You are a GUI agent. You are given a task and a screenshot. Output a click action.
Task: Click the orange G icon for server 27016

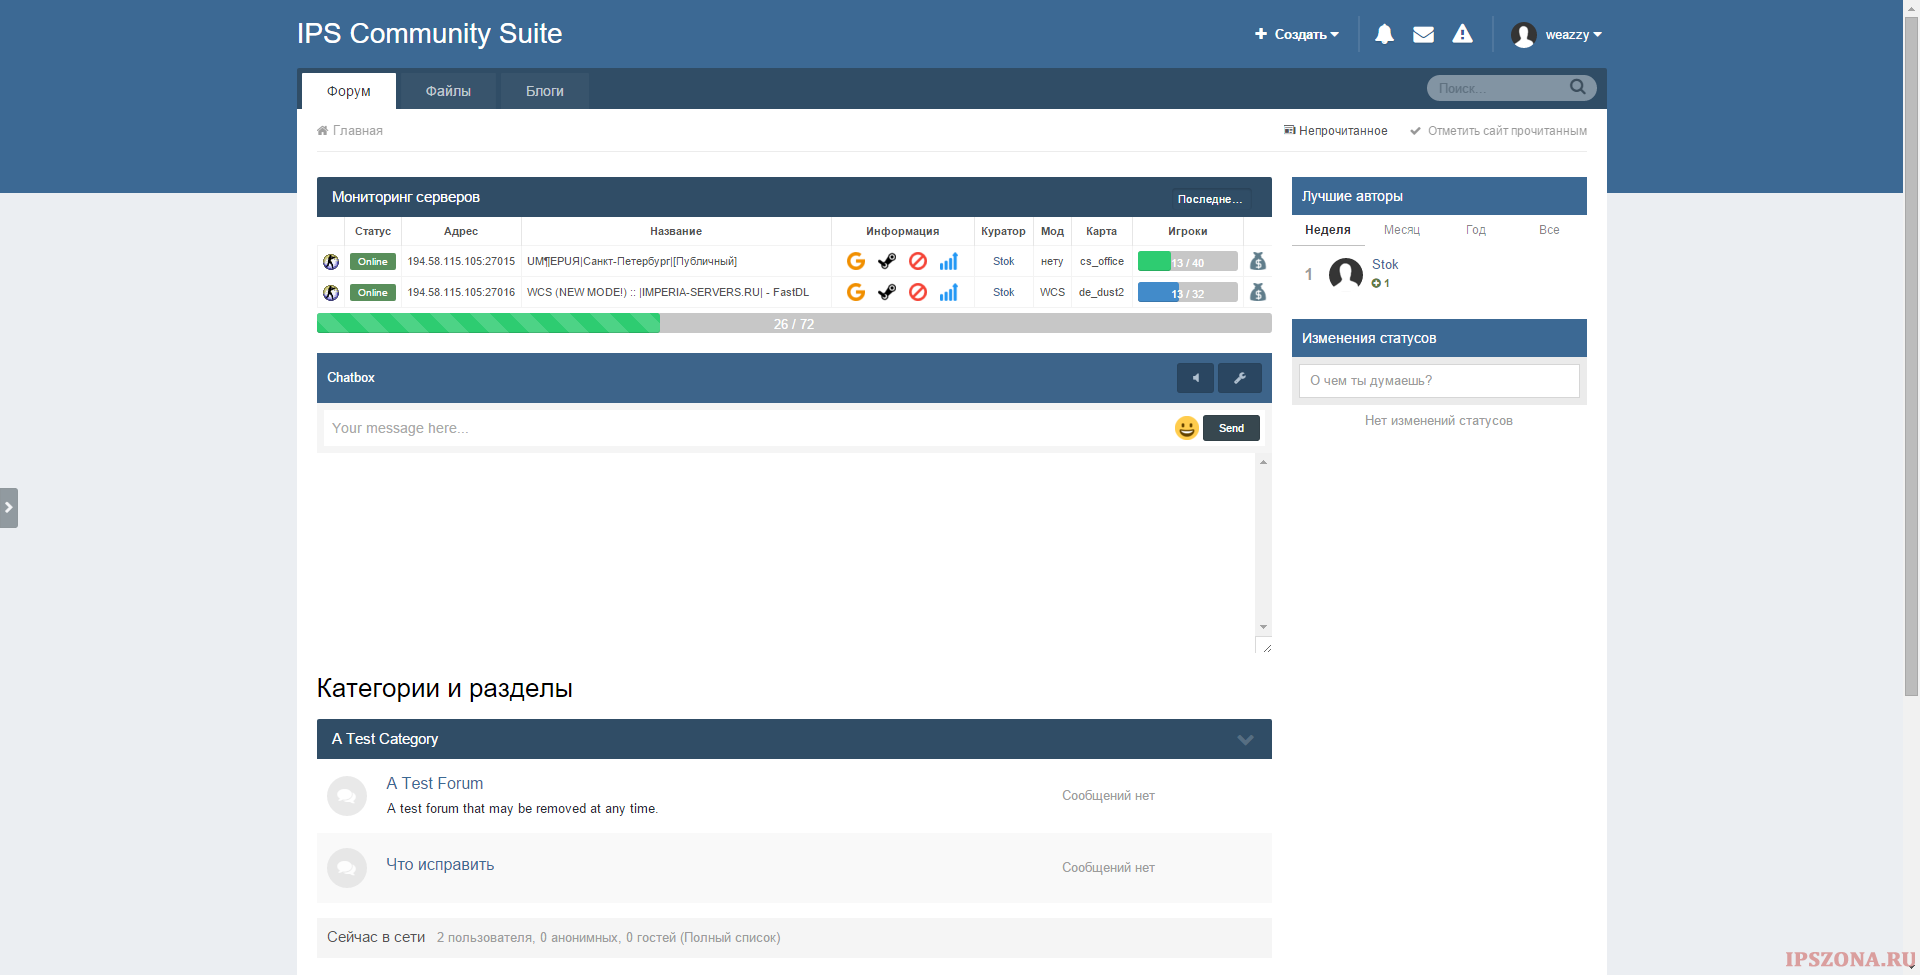click(856, 292)
